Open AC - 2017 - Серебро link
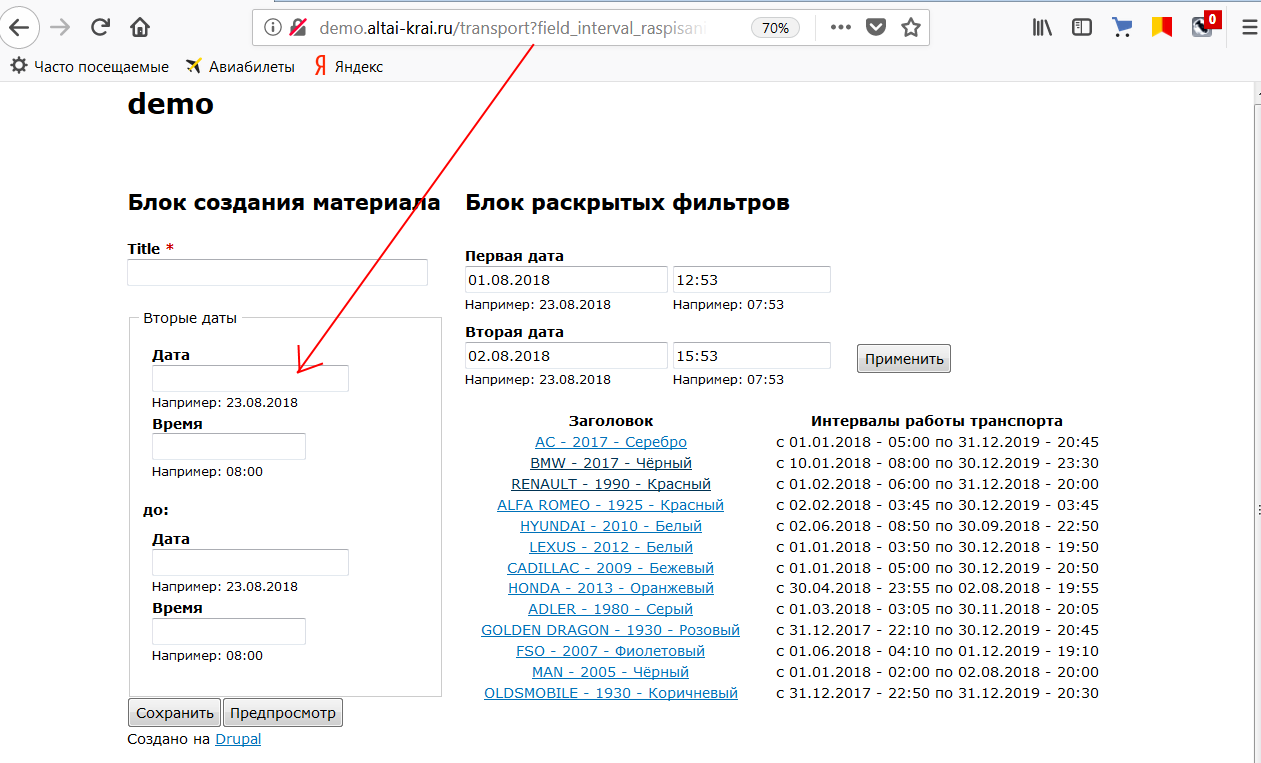The image size is (1261, 763). point(611,442)
